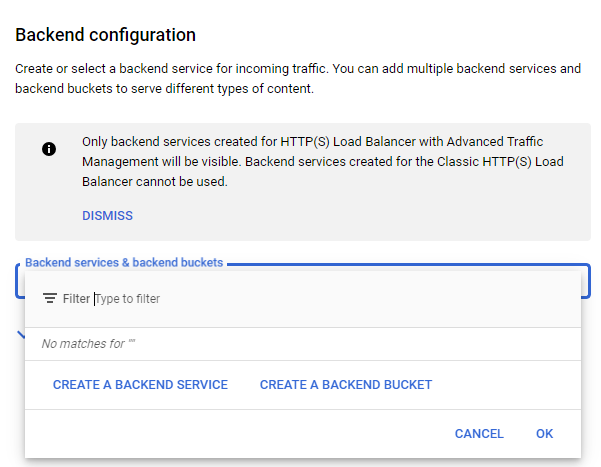Cancel the backend selection popup

click(479, 434)
